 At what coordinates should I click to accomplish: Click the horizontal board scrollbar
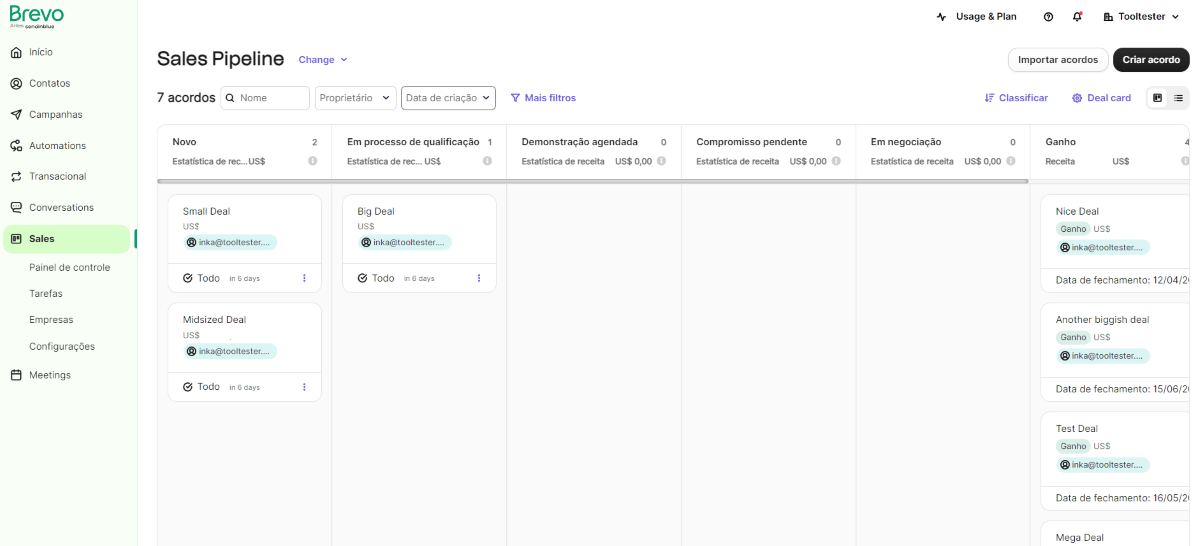[x=593, y=181]
